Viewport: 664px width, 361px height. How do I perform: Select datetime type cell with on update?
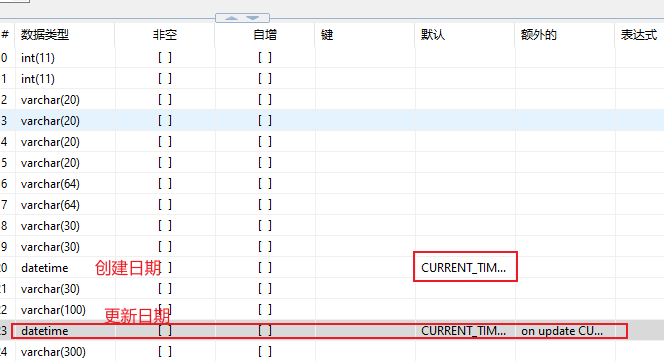point(45,330)
